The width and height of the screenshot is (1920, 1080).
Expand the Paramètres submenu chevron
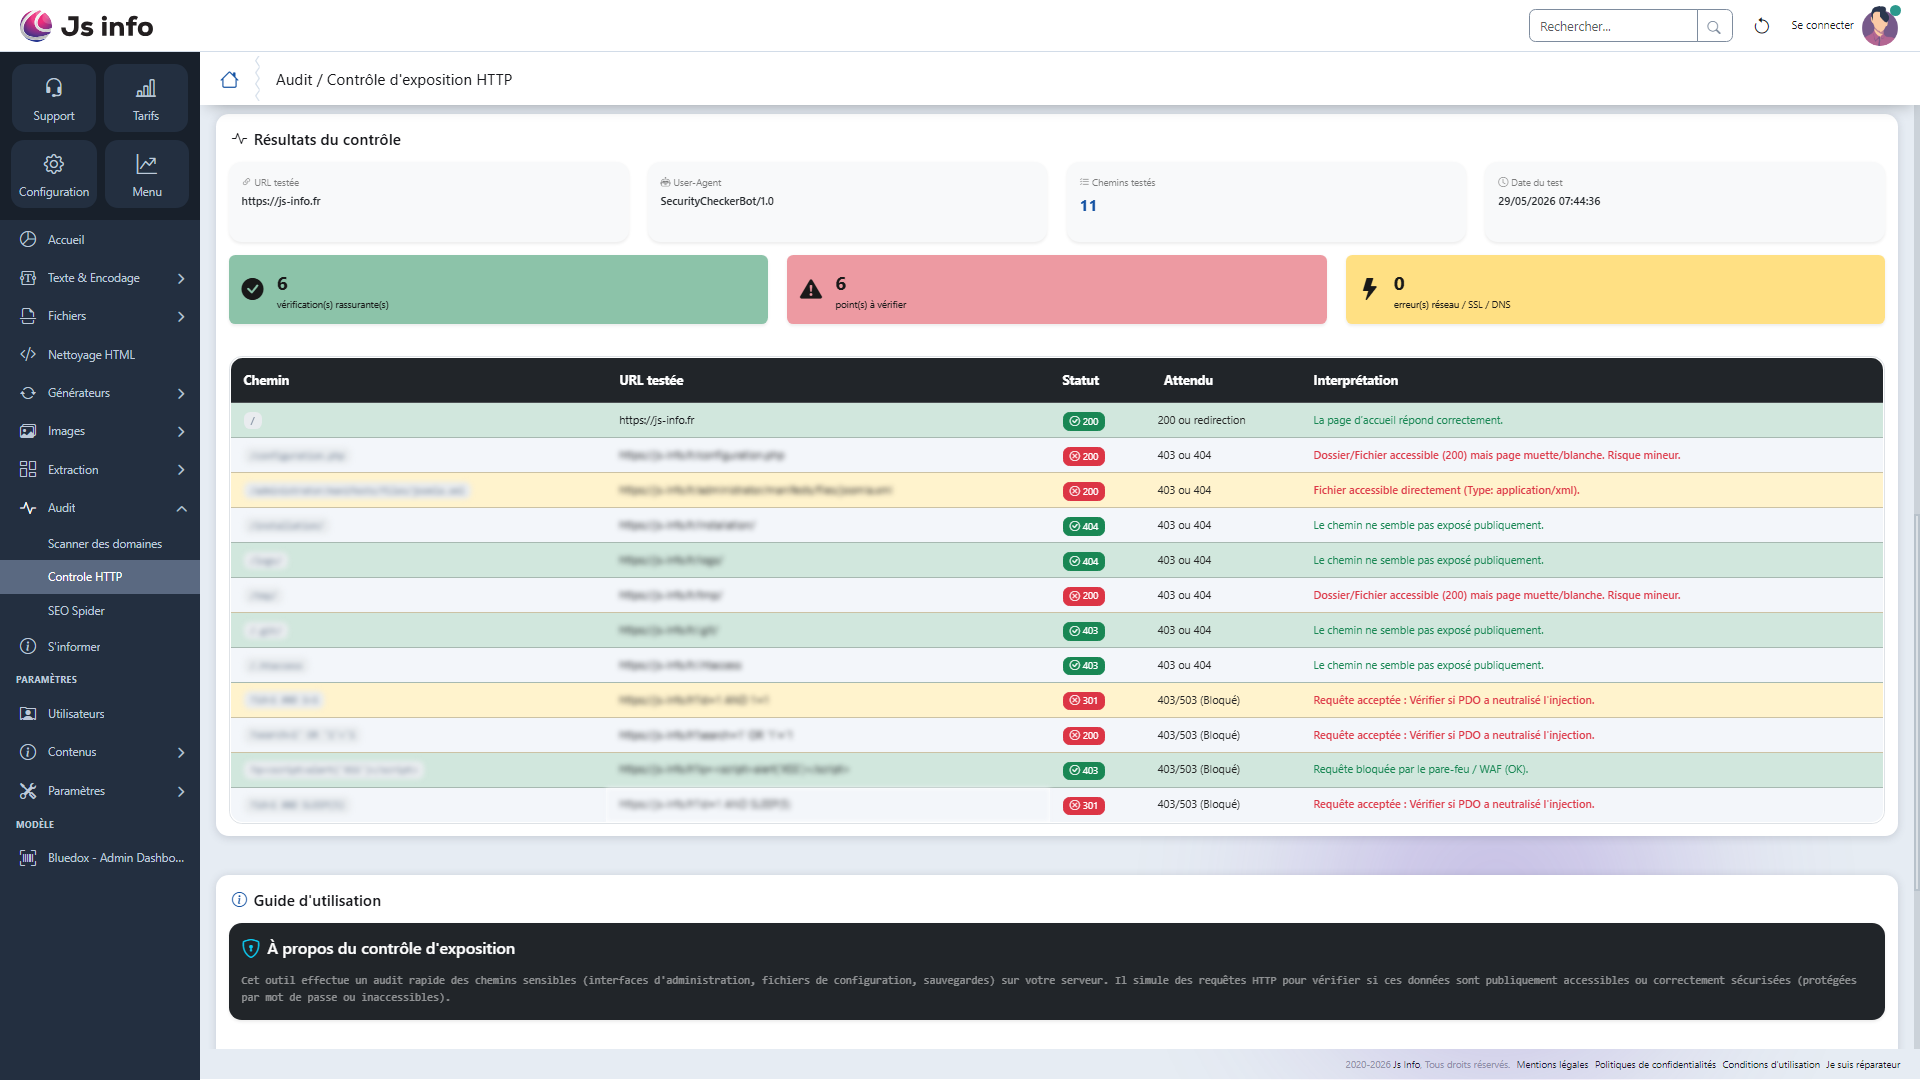(181, 792)
